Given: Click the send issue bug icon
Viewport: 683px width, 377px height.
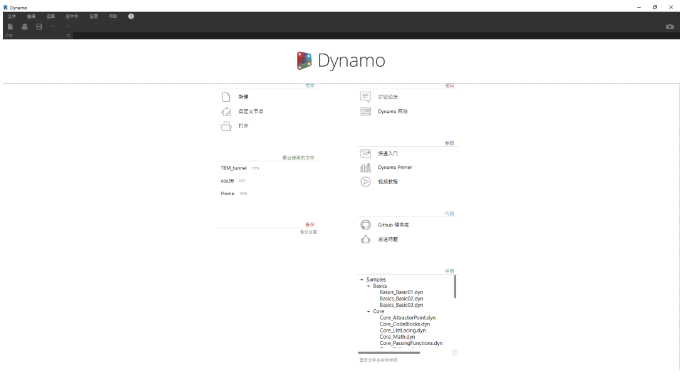Looking at the screenshot, I should click(x=365, y=239).
